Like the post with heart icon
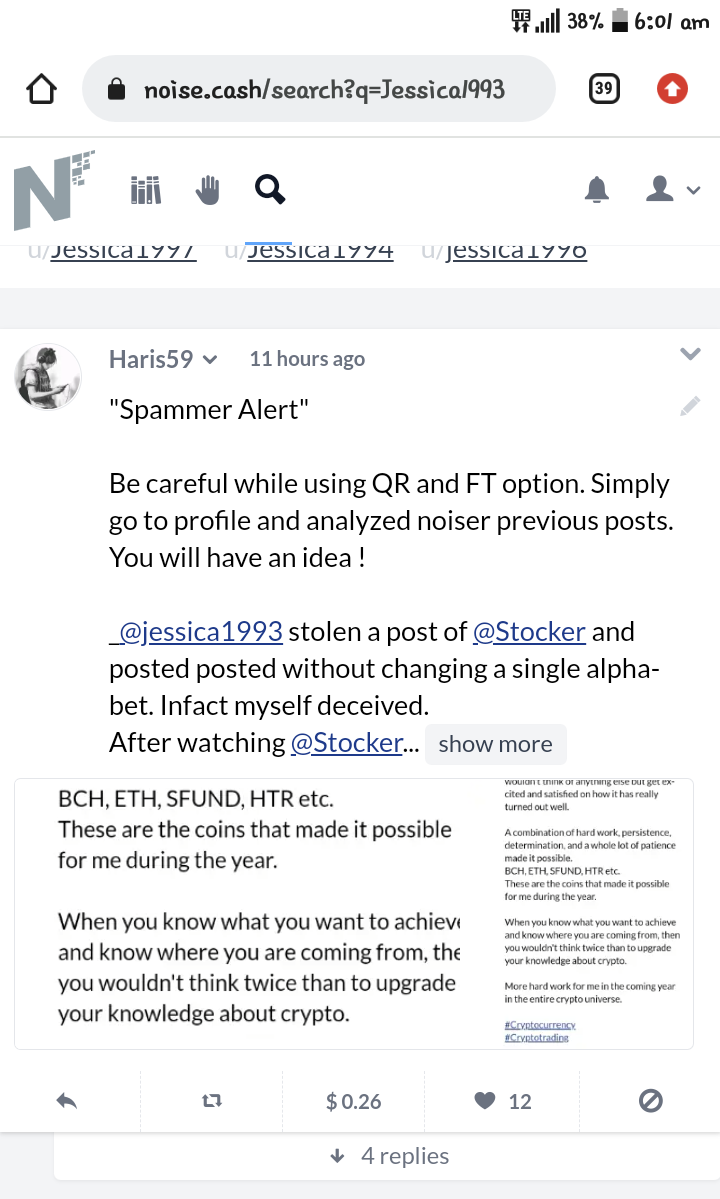This screenshot has width=720, height=1199. (x=485, y=1100)
